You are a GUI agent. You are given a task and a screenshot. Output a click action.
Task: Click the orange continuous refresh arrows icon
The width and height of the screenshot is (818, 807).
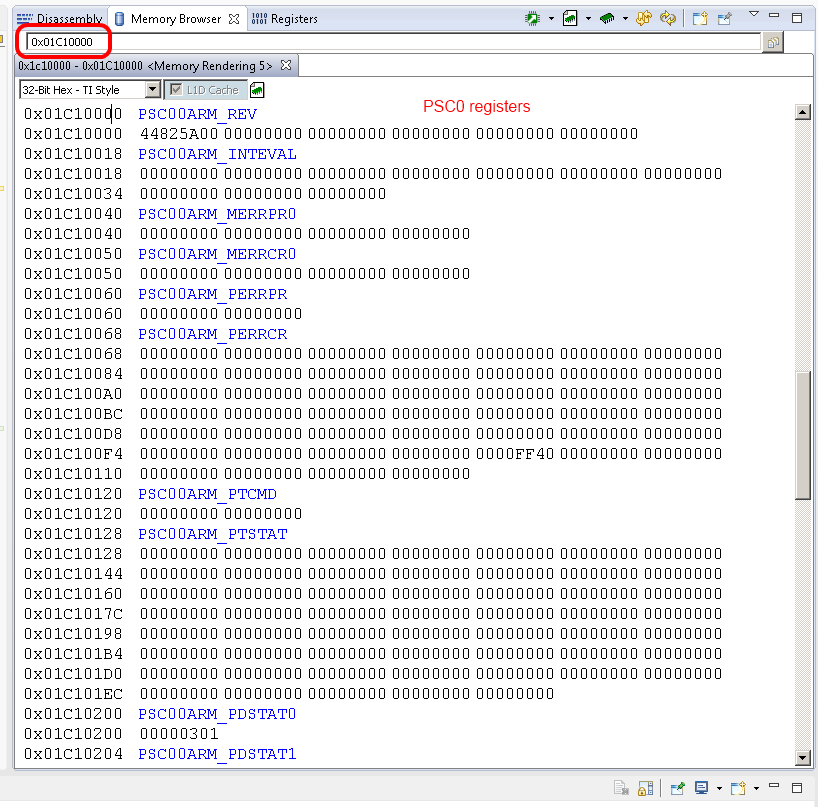(644, 19)
